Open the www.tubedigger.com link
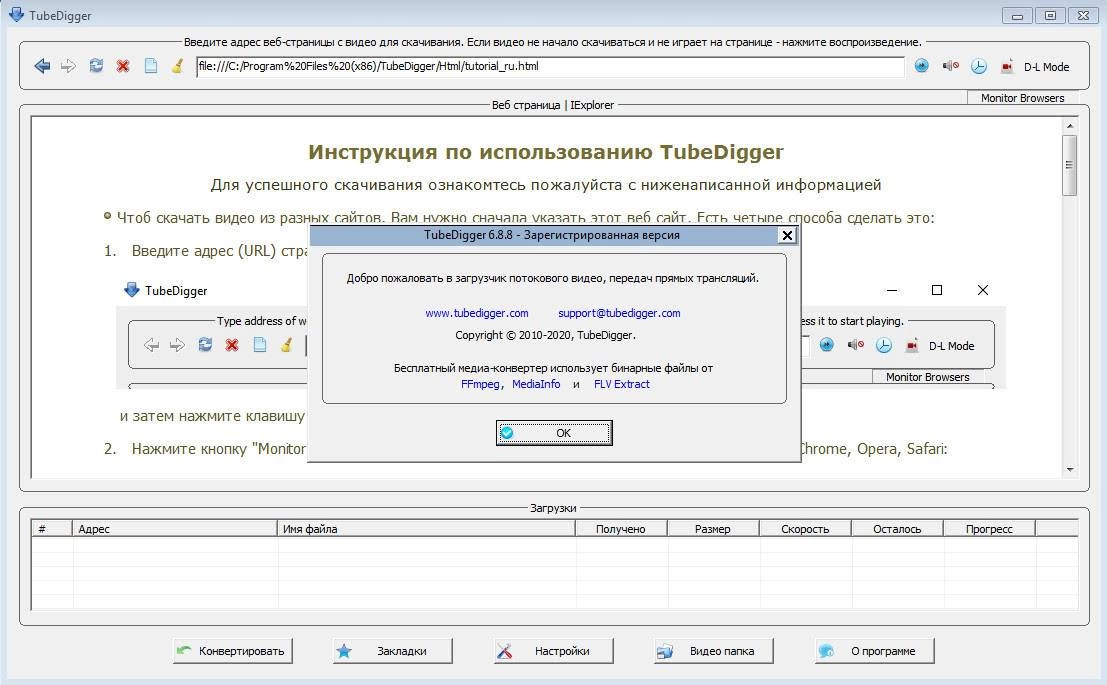1107x685 pixels. tap(477, 313)
